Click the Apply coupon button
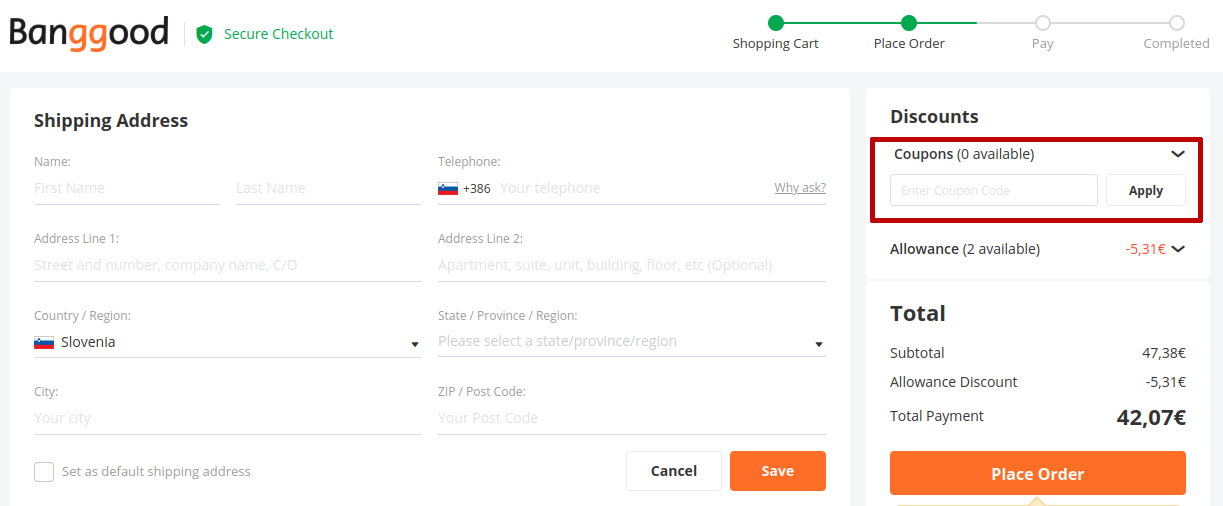 1146,190
